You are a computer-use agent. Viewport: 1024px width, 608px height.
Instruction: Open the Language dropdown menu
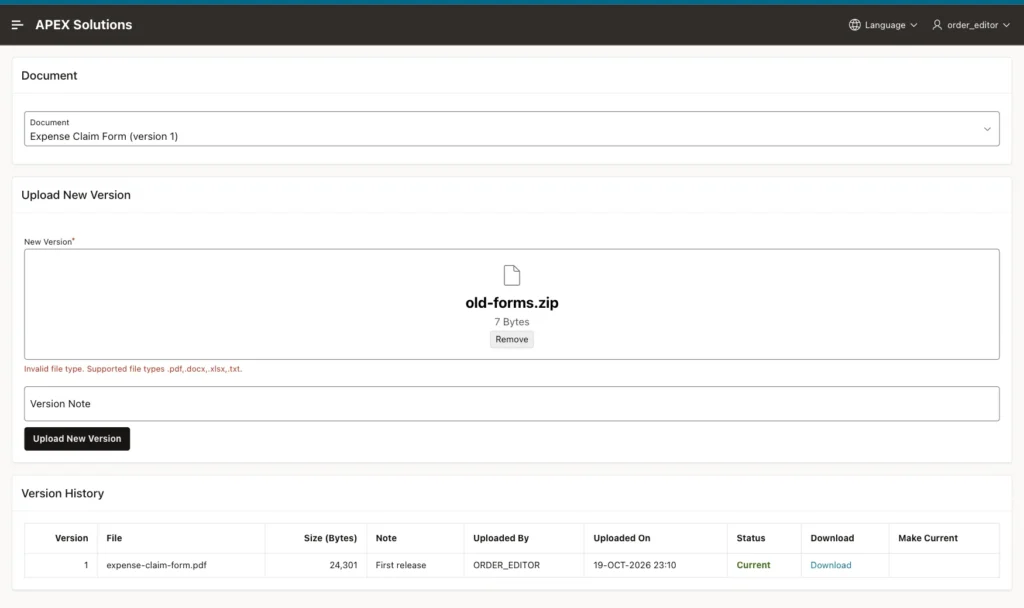(x=883, y=25)
